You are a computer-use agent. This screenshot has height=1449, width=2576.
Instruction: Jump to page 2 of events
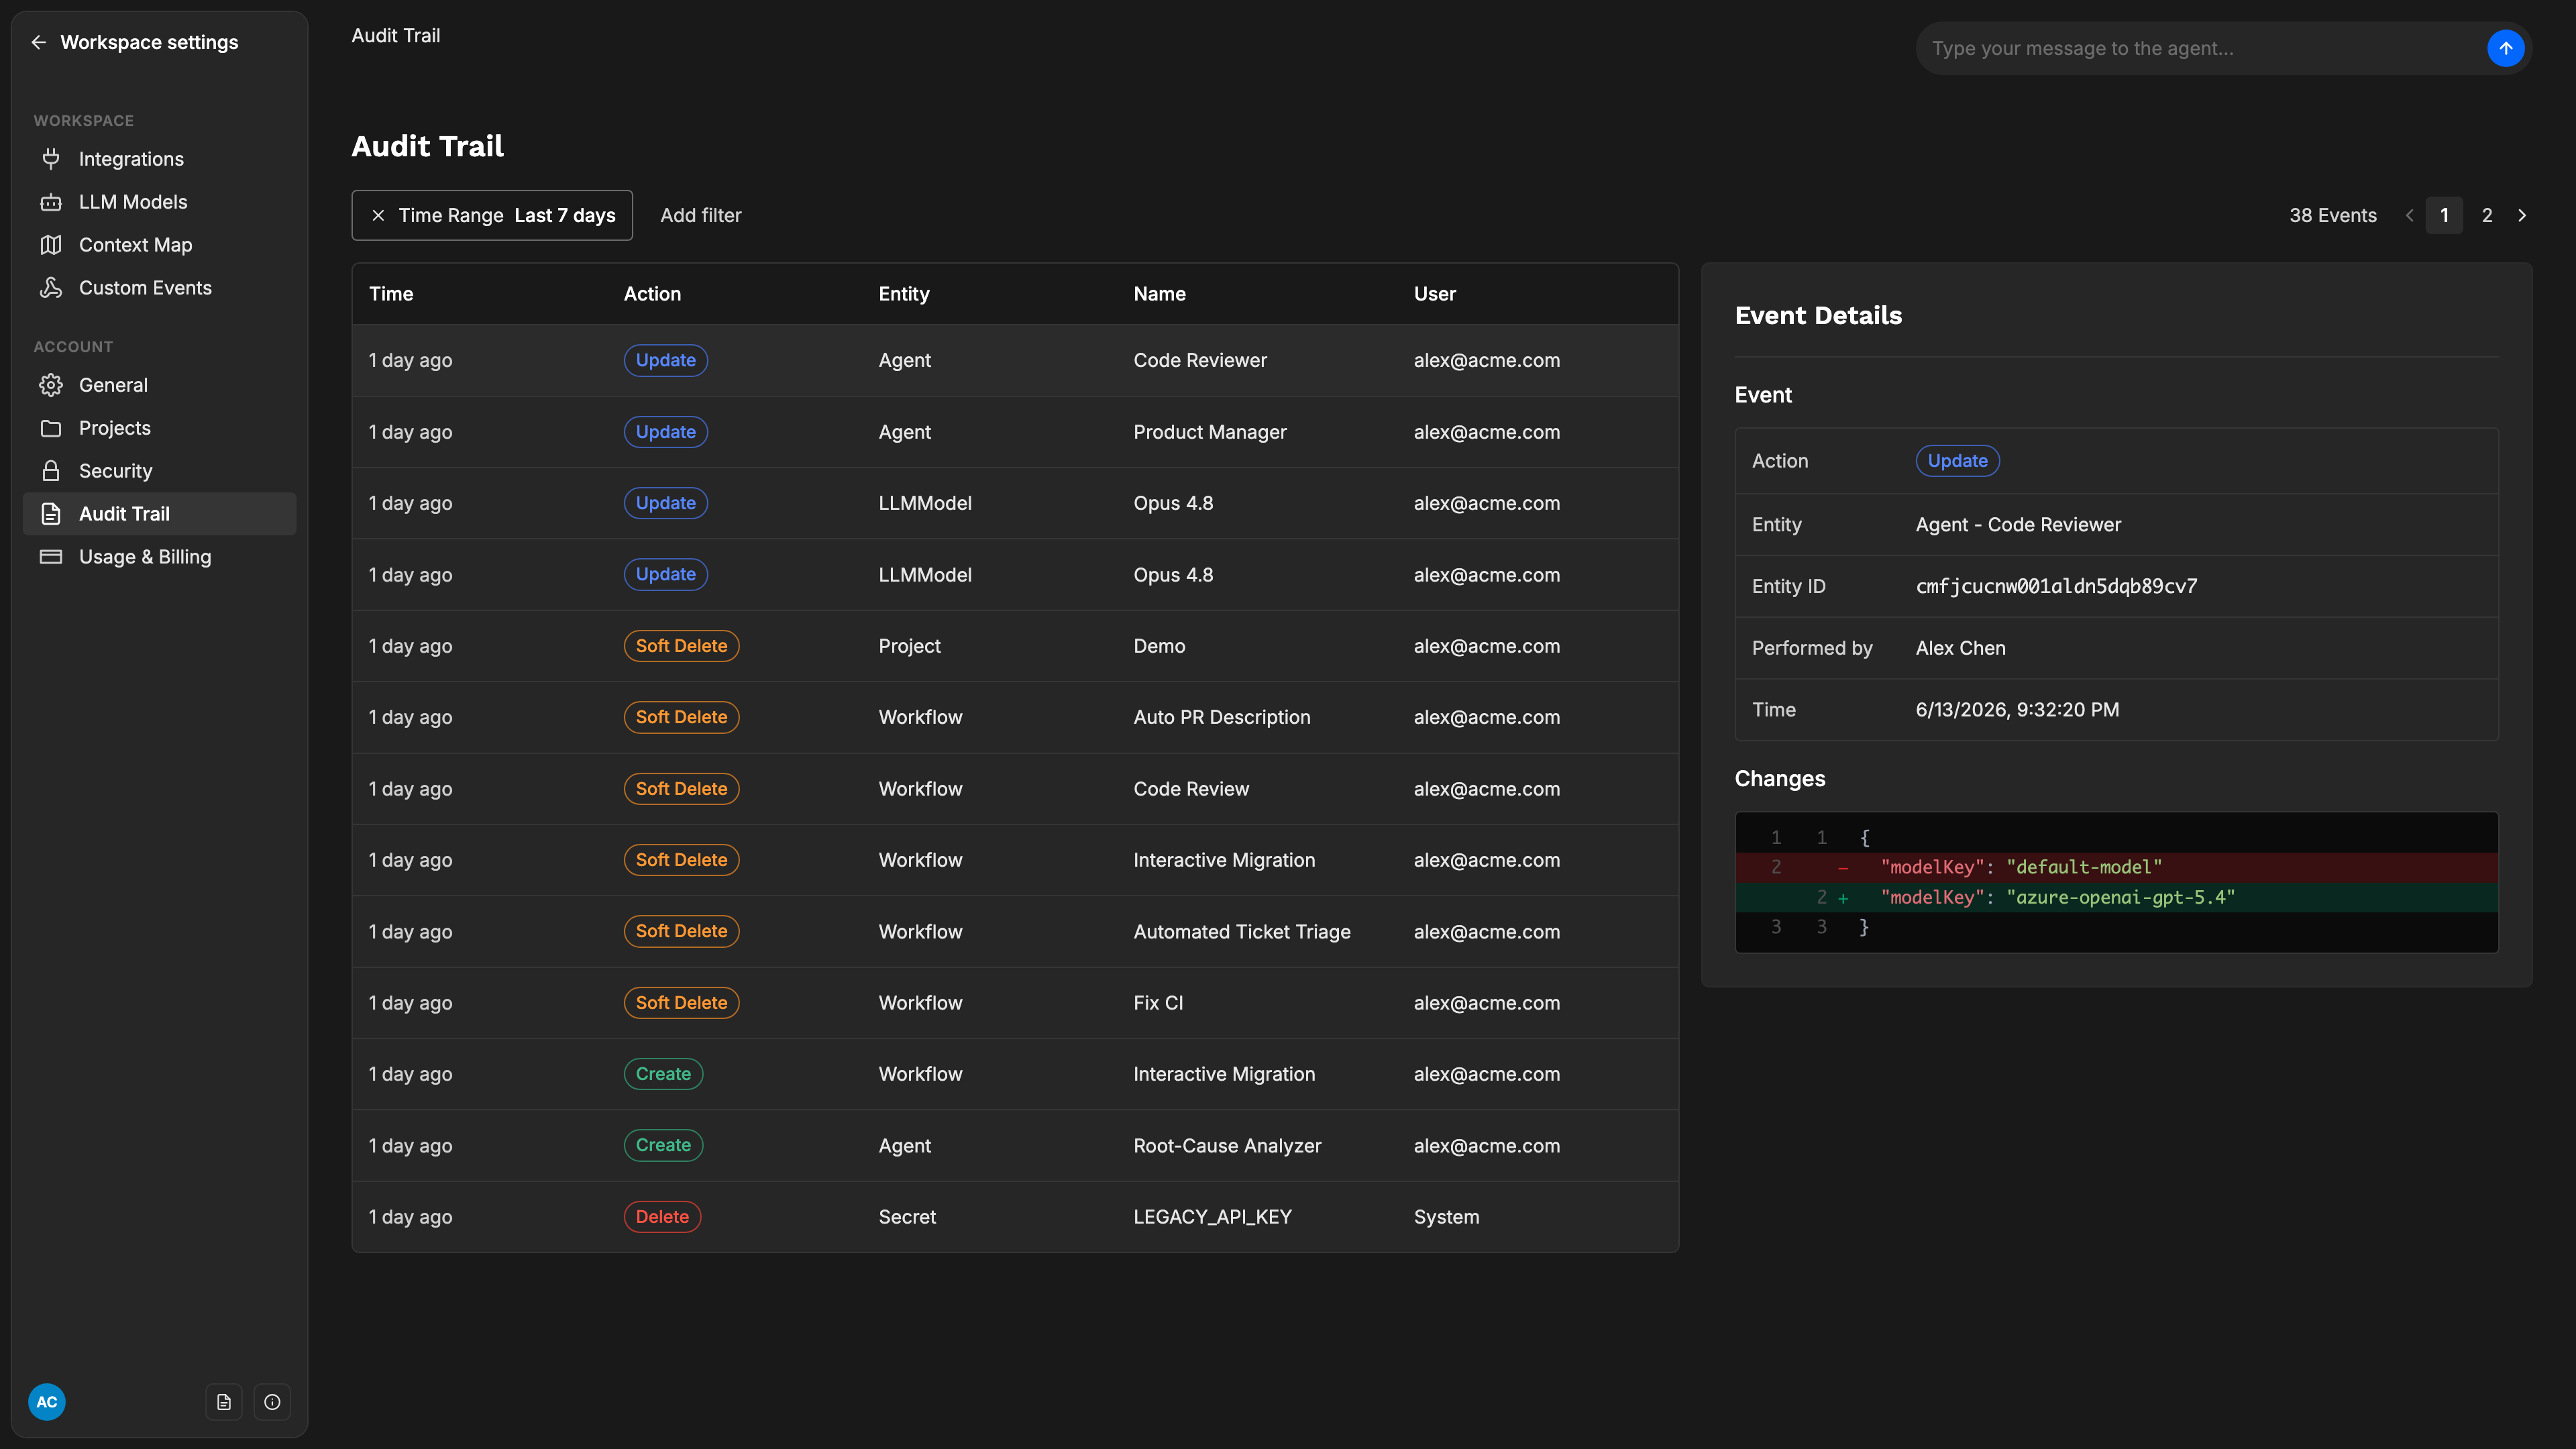(x=2487, y=215)
